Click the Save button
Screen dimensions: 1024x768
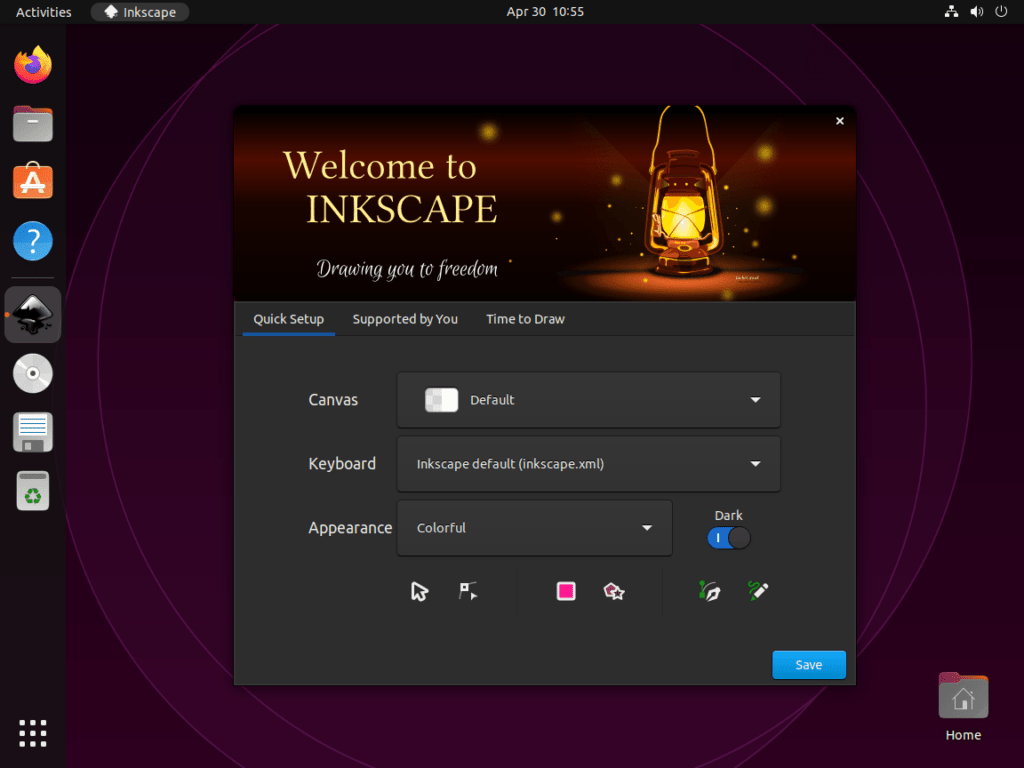(x=808, y=664)
